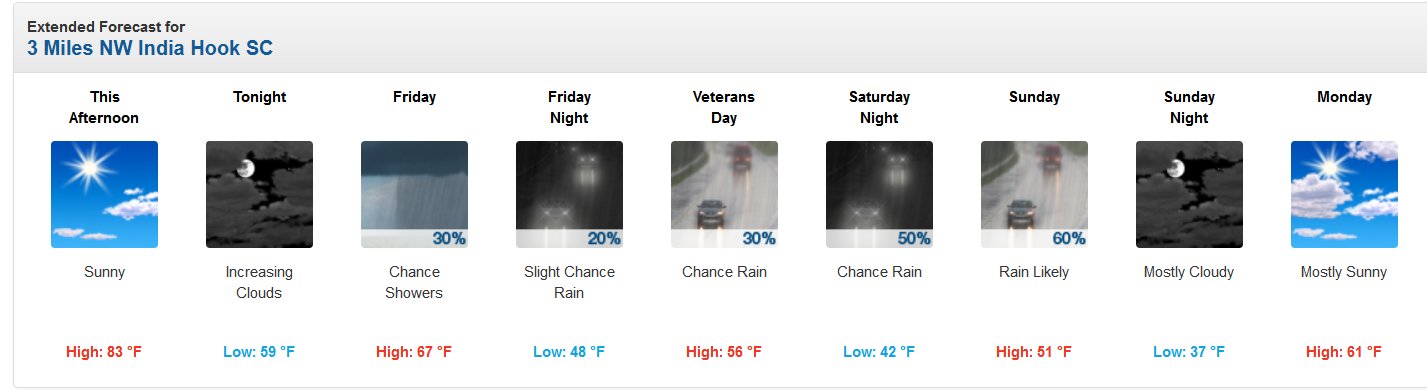Click the 3 Miles NW India Hook SC title
The width and height of the screenshot is (1427, 390).
pos(150,48)
